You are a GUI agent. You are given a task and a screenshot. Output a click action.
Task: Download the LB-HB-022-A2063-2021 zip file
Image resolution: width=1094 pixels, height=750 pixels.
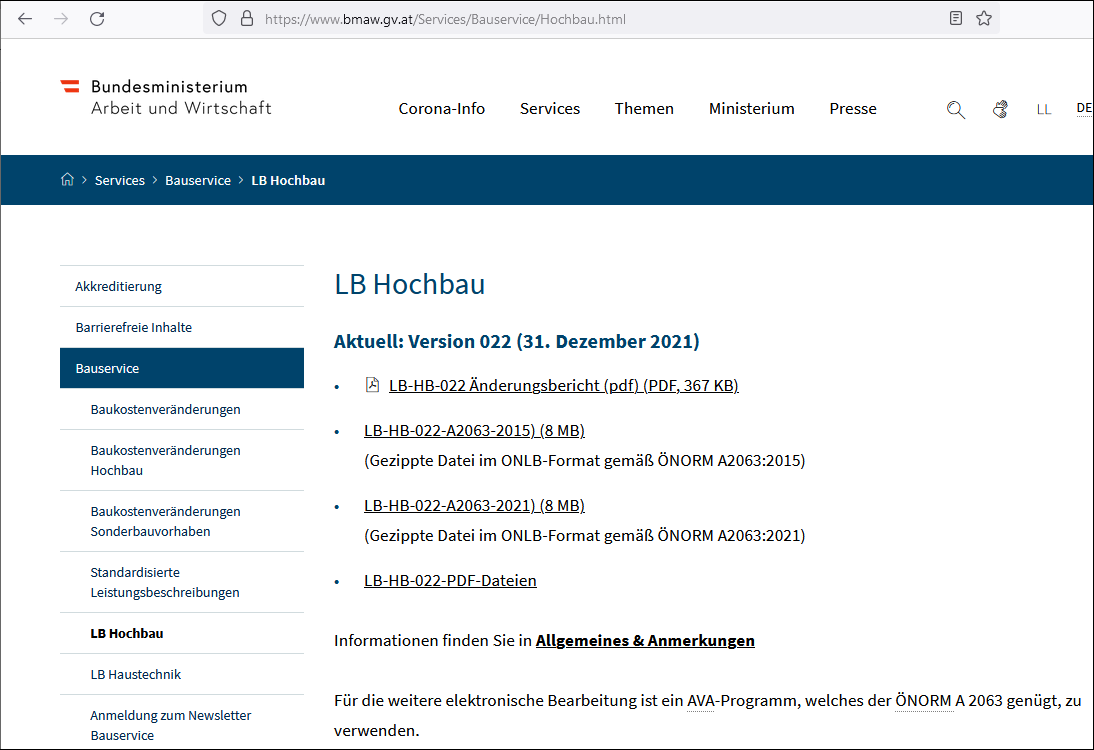pyautogui.click(x=473, y=505)
